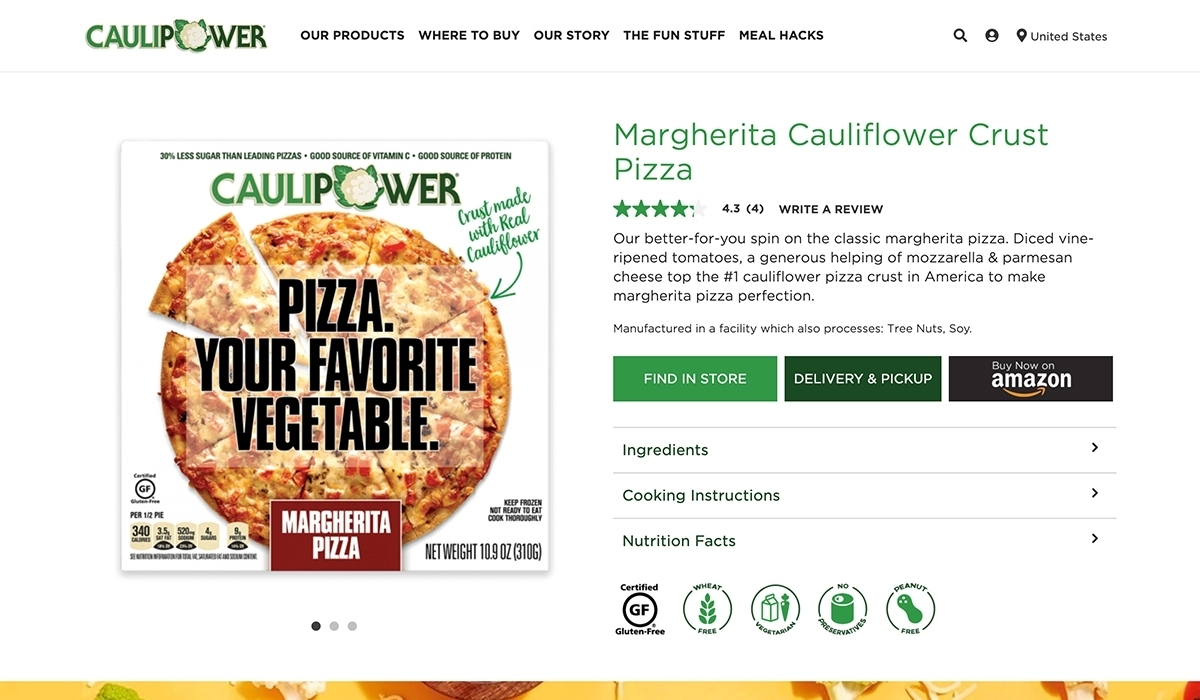Select the first carousel dot
The height and width of the screenshot is (700, 1200).
316,626
